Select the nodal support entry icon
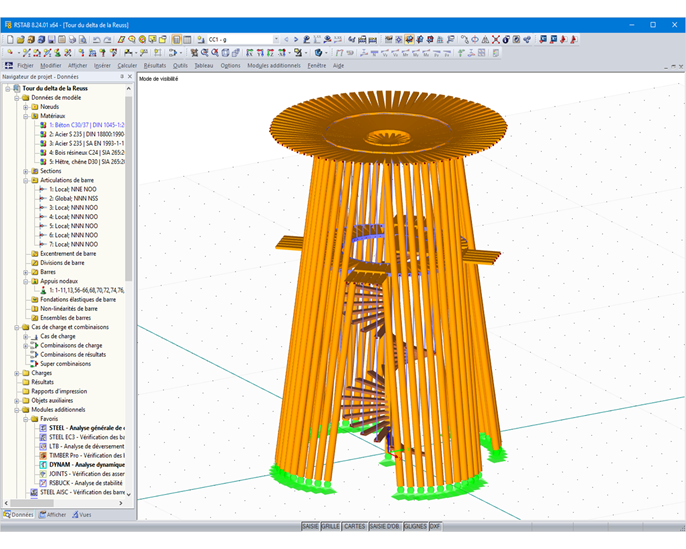The image size is (686, 549). [42, 290]
